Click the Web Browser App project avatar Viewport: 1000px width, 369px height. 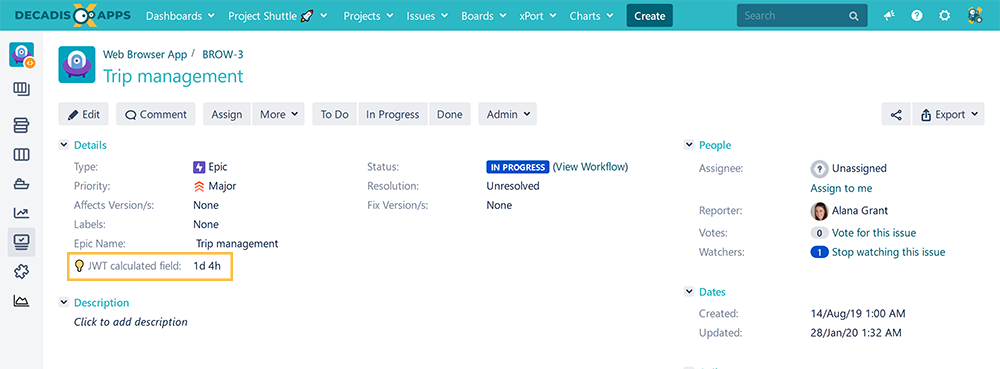click(77, 64)
